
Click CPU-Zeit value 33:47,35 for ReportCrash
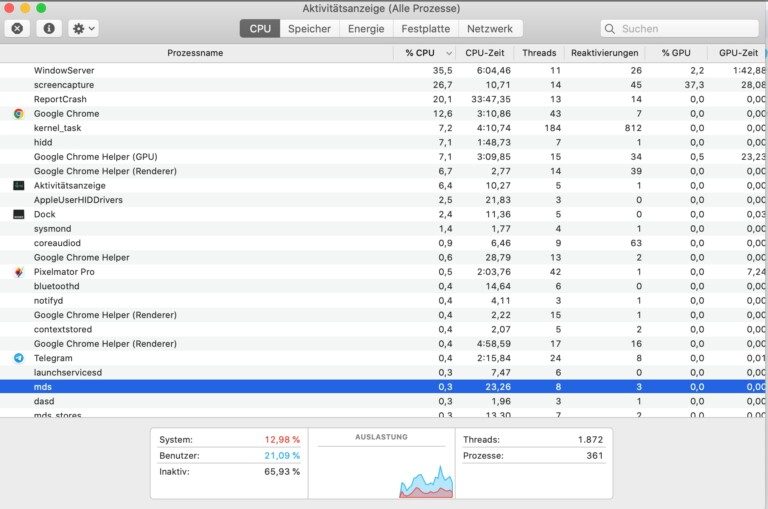(x=491, y=99)
